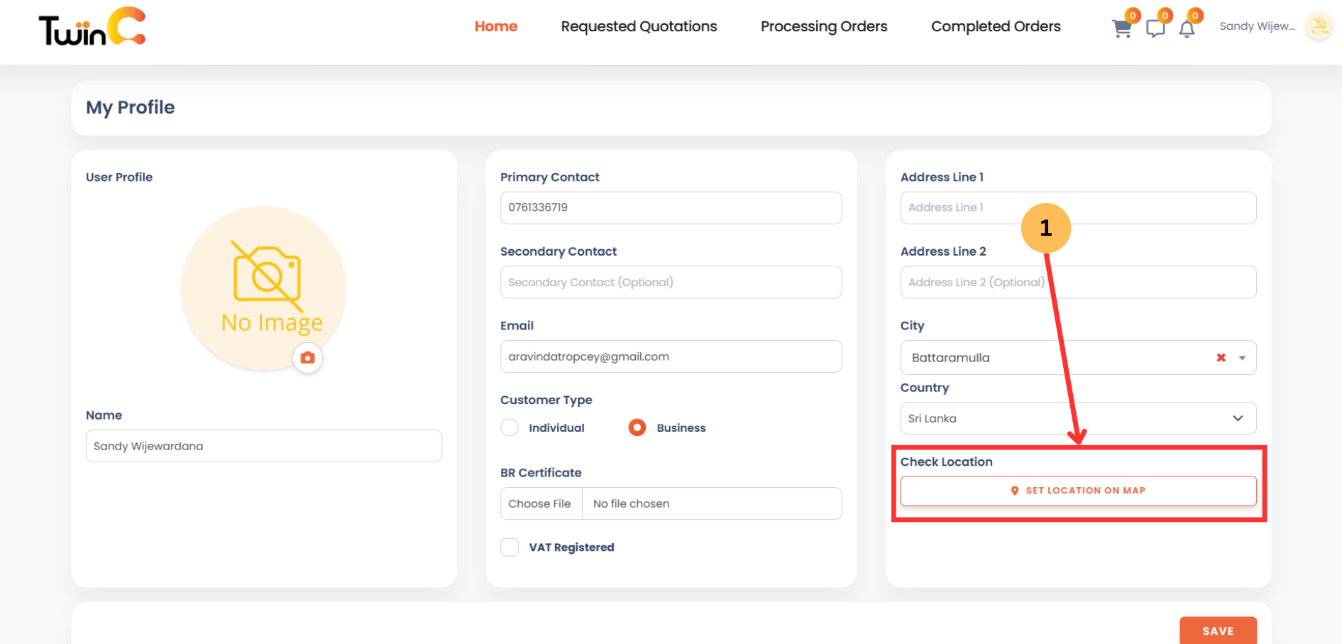The width and height of the screenshot is (1342, 644).
Task: Click the TwinC logo
Action: [x=90, y=28]
